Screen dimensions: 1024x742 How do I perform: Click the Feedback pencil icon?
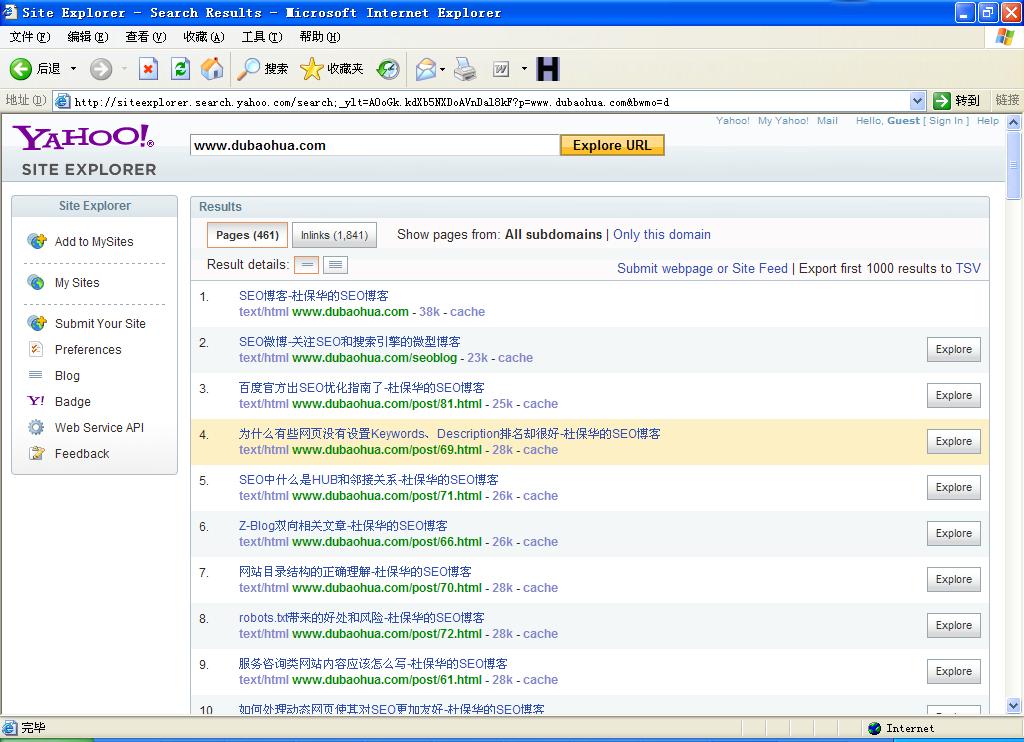pos(37,453)
